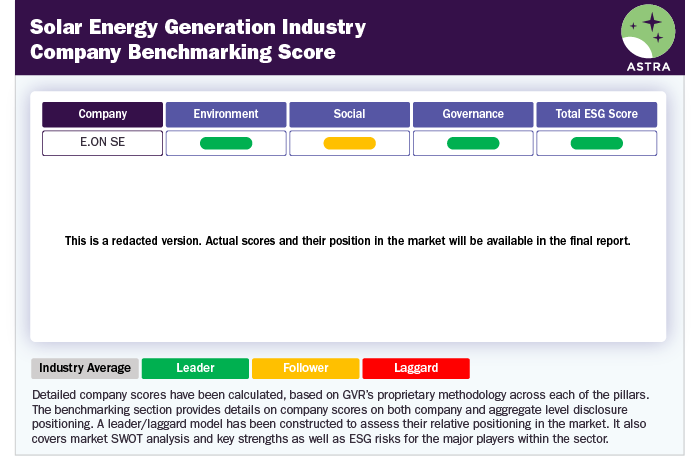
Task: Click the yellow Follower legend box
Action: pos(305,368)
